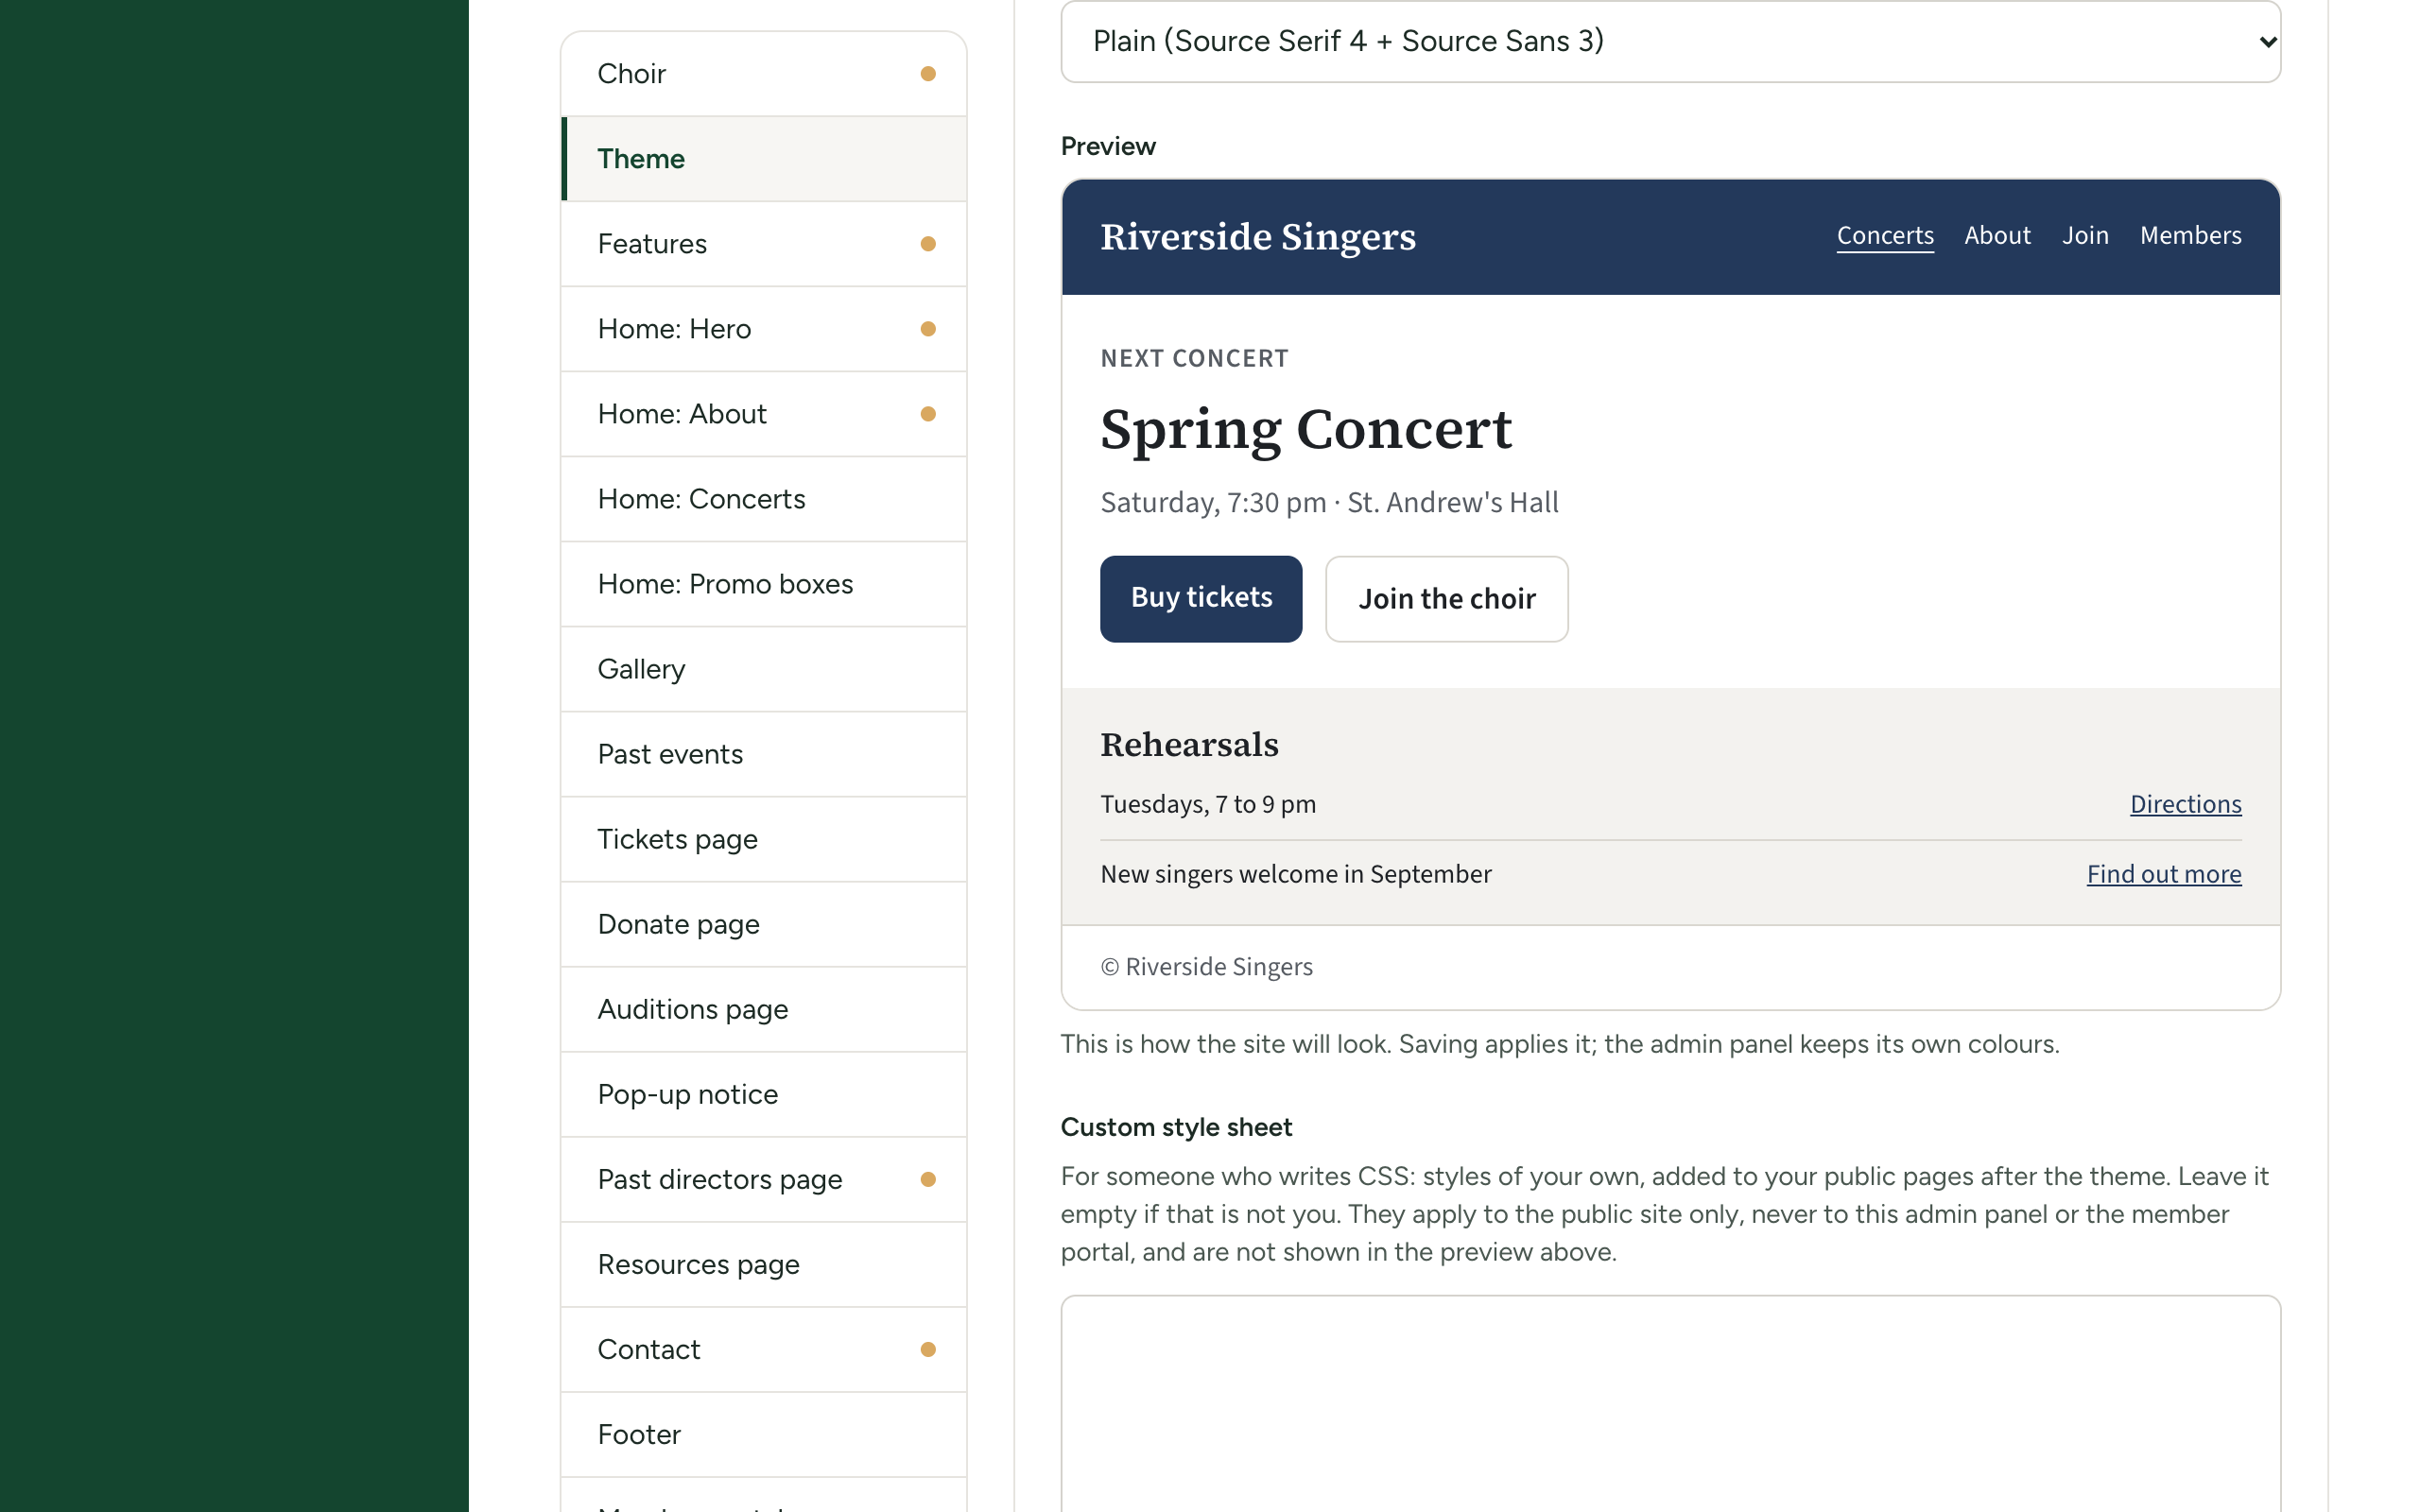Go to Home: Hero section
The image size is (2420, 1512).
pyautogui.click(x=764, y=328)
